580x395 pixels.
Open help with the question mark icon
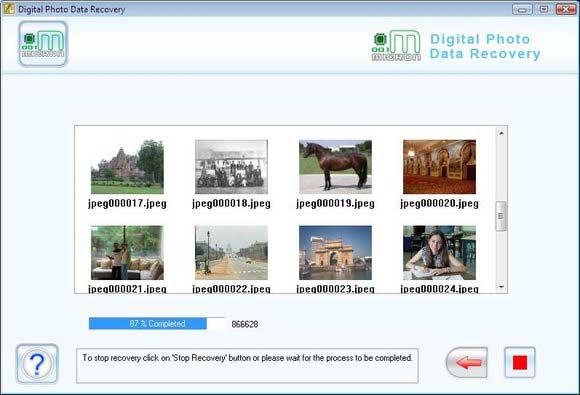[37, 364]
